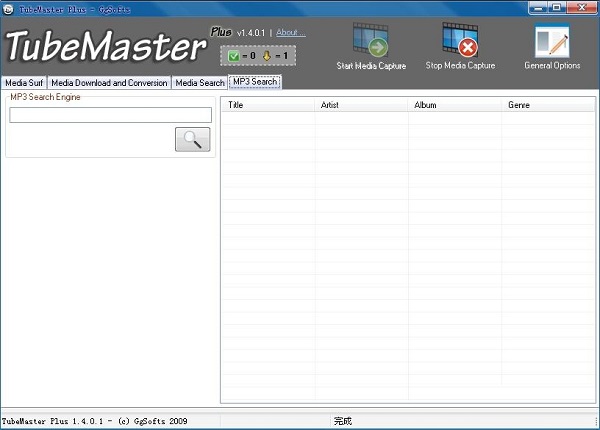Sort results by the Album column header
This screenshot has height=430, width=600.
tap(455, 105)
